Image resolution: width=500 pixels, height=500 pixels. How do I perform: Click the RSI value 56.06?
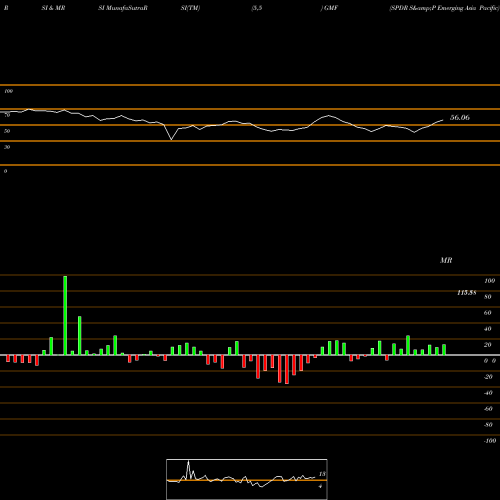pyautogui.click(x=460, y=117)
